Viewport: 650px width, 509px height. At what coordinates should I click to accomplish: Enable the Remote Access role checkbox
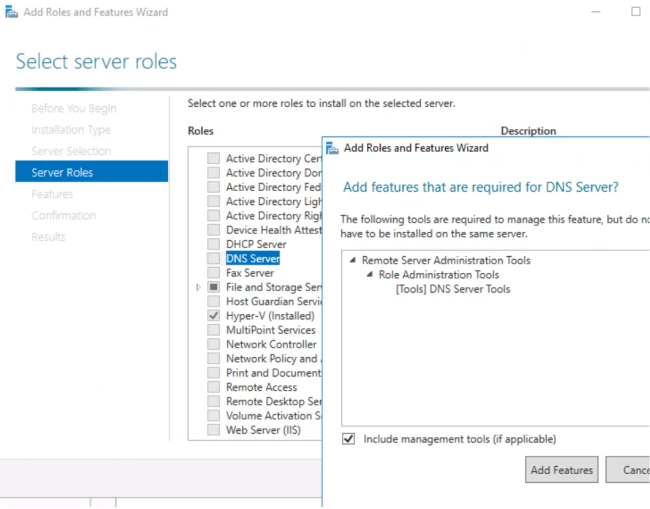[x=213, y=387]
